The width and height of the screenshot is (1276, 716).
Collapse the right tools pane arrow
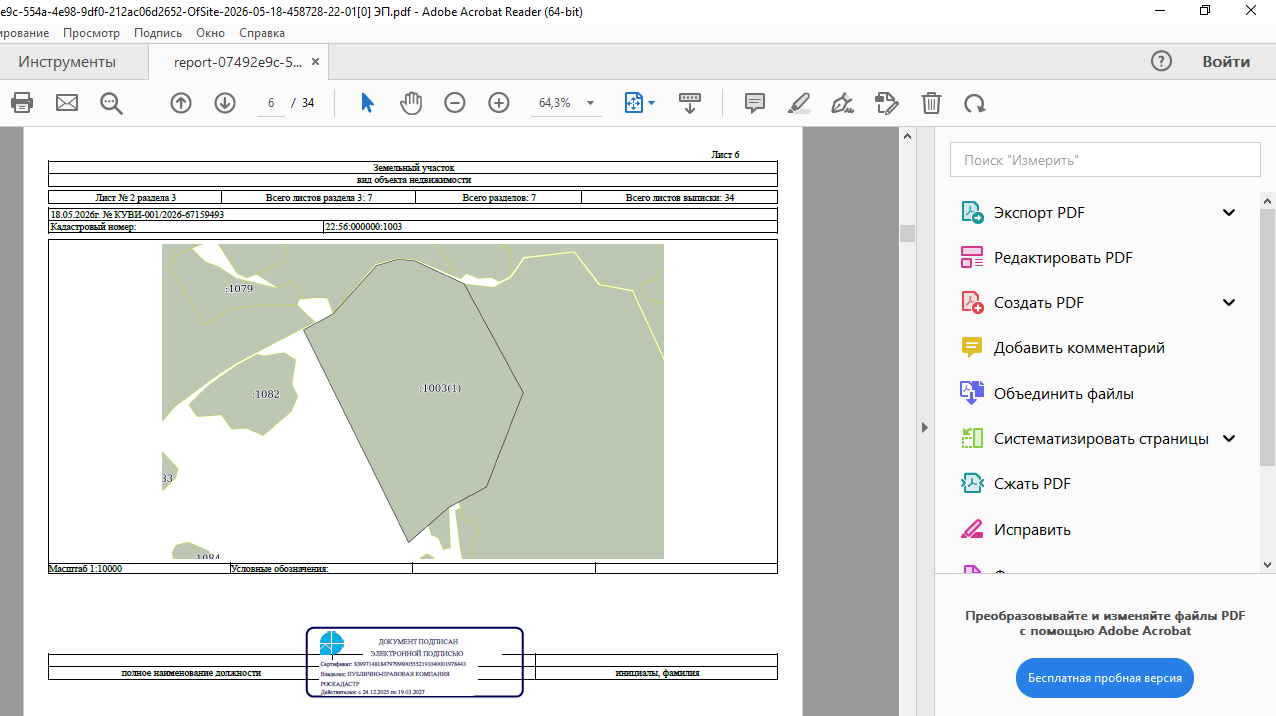point(925,427)
